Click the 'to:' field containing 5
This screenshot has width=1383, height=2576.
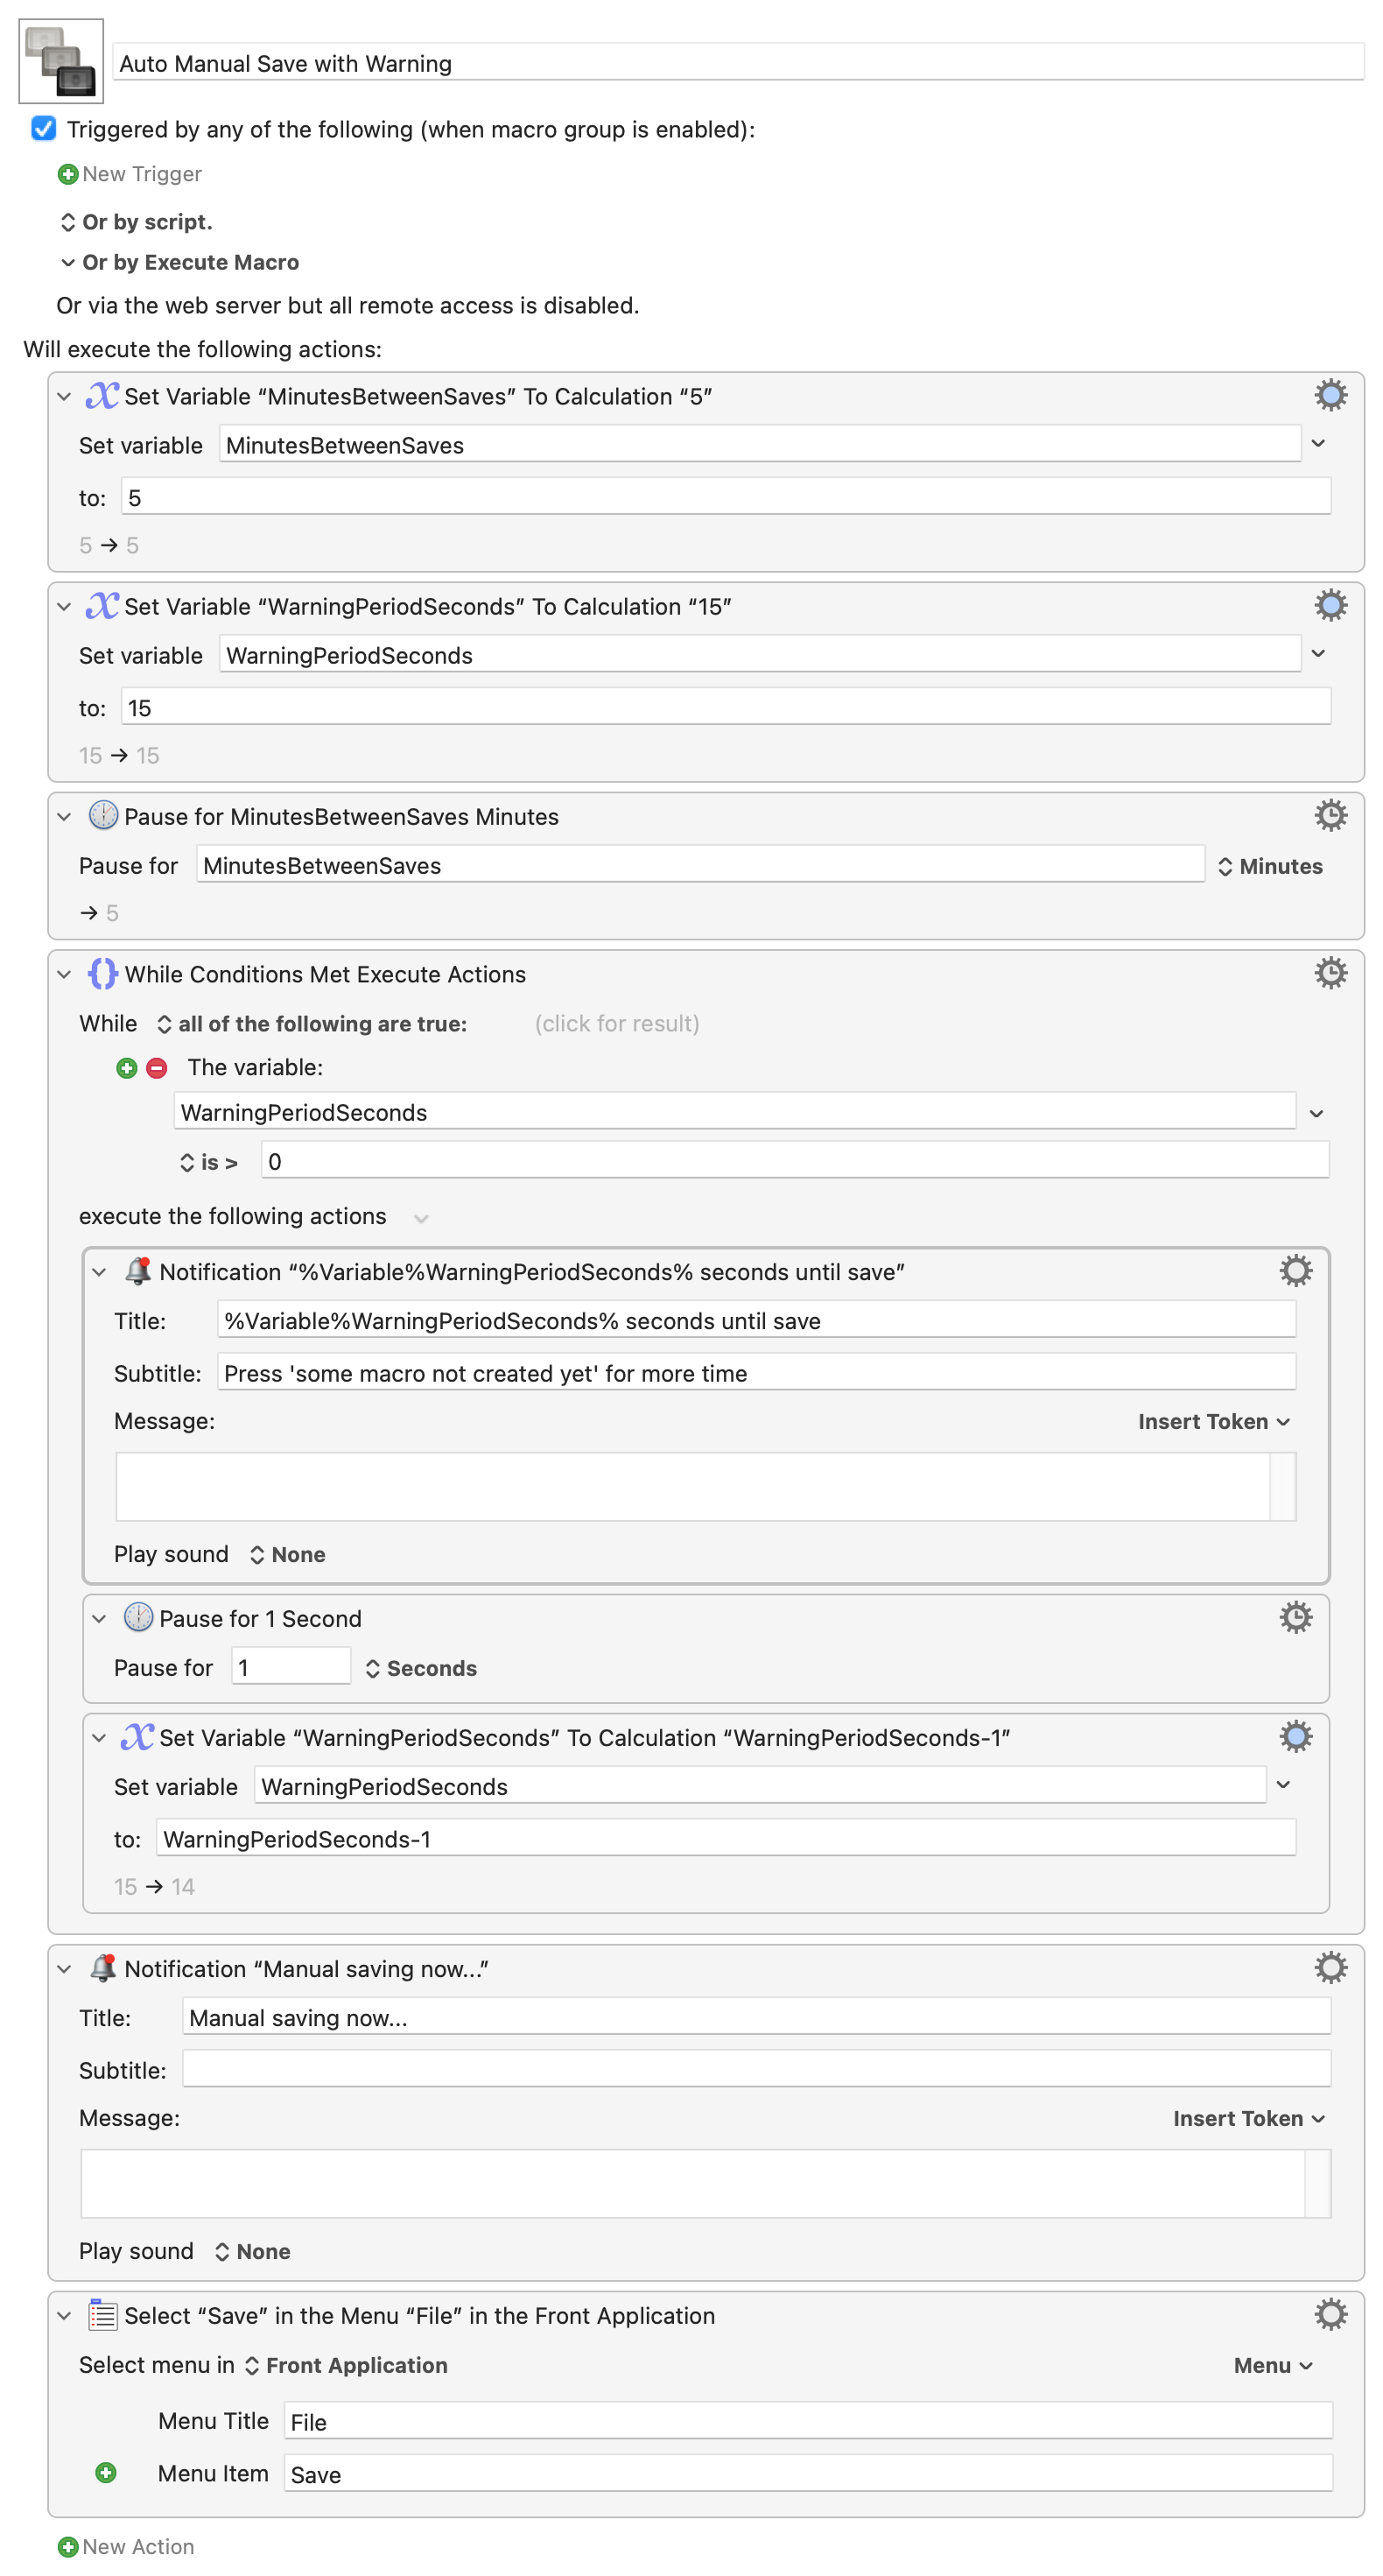[726, 497]
